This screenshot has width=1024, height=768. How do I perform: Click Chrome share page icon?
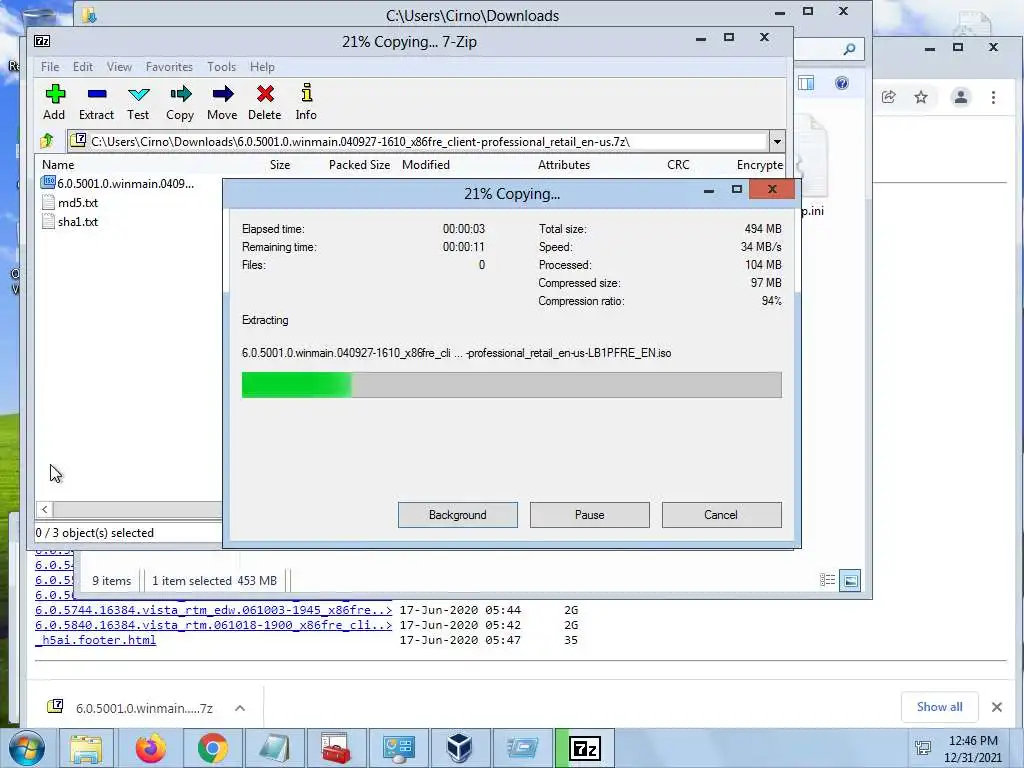point(888,97)
